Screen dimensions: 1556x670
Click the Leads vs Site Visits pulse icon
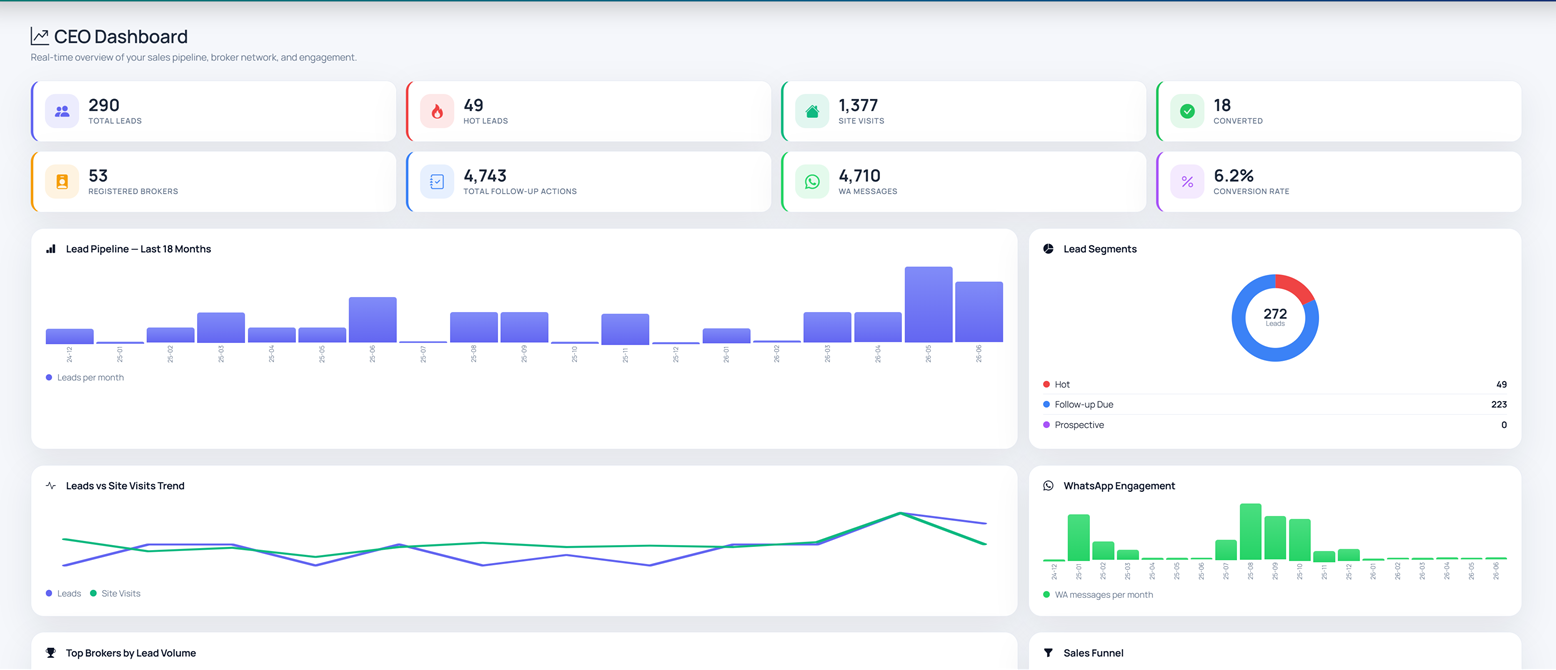coord(51,486)
